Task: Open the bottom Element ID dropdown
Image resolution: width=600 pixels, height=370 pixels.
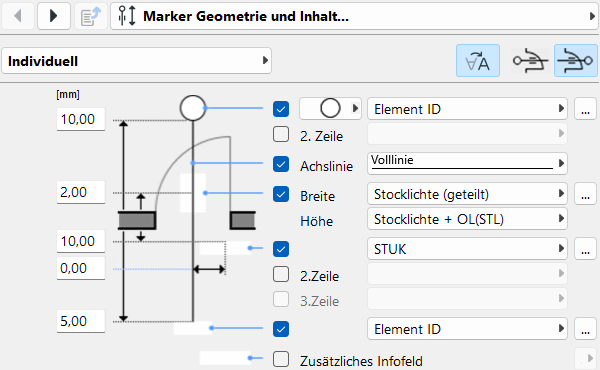Action: (x=467, y=329)
